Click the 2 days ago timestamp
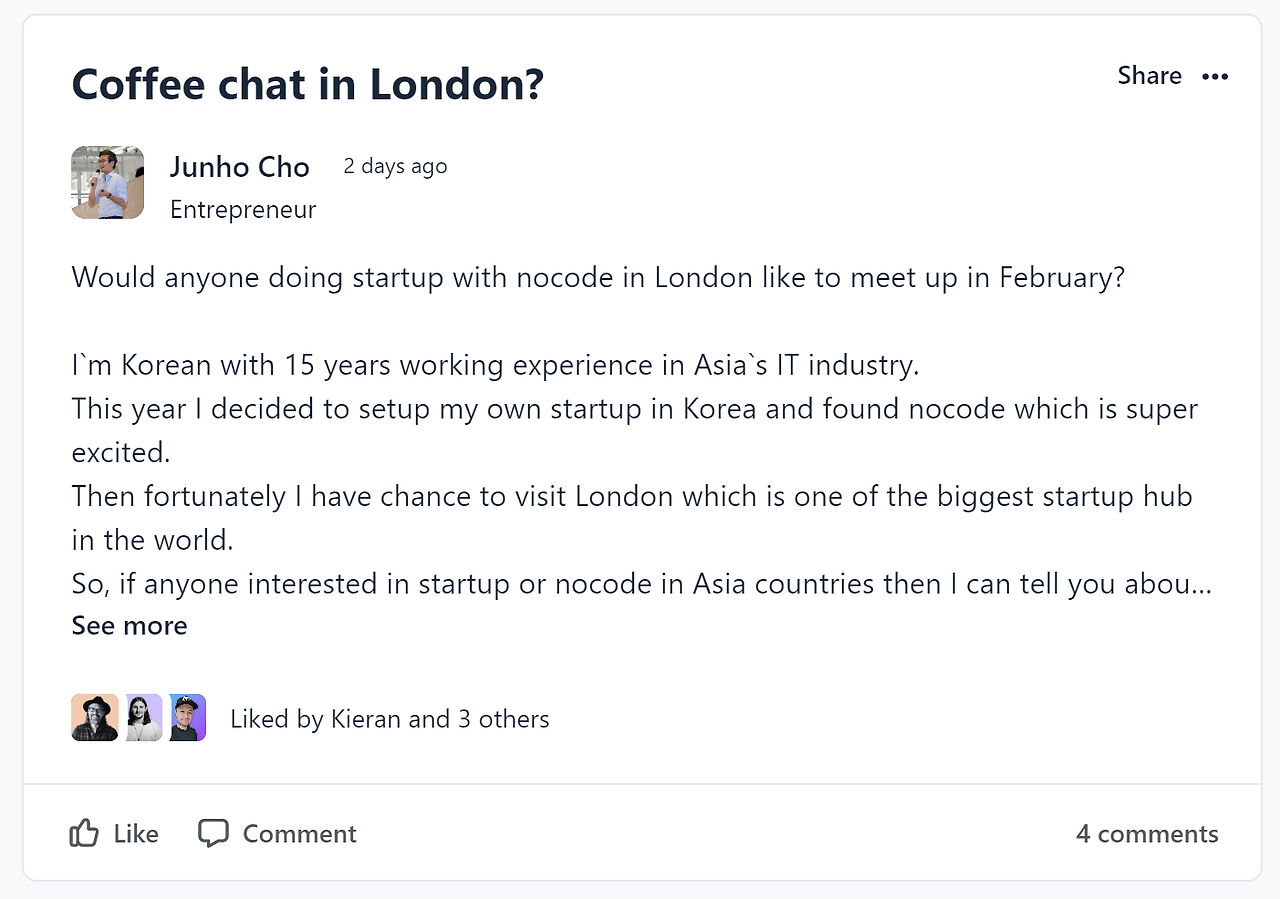1280x899 pixels. 395,166
